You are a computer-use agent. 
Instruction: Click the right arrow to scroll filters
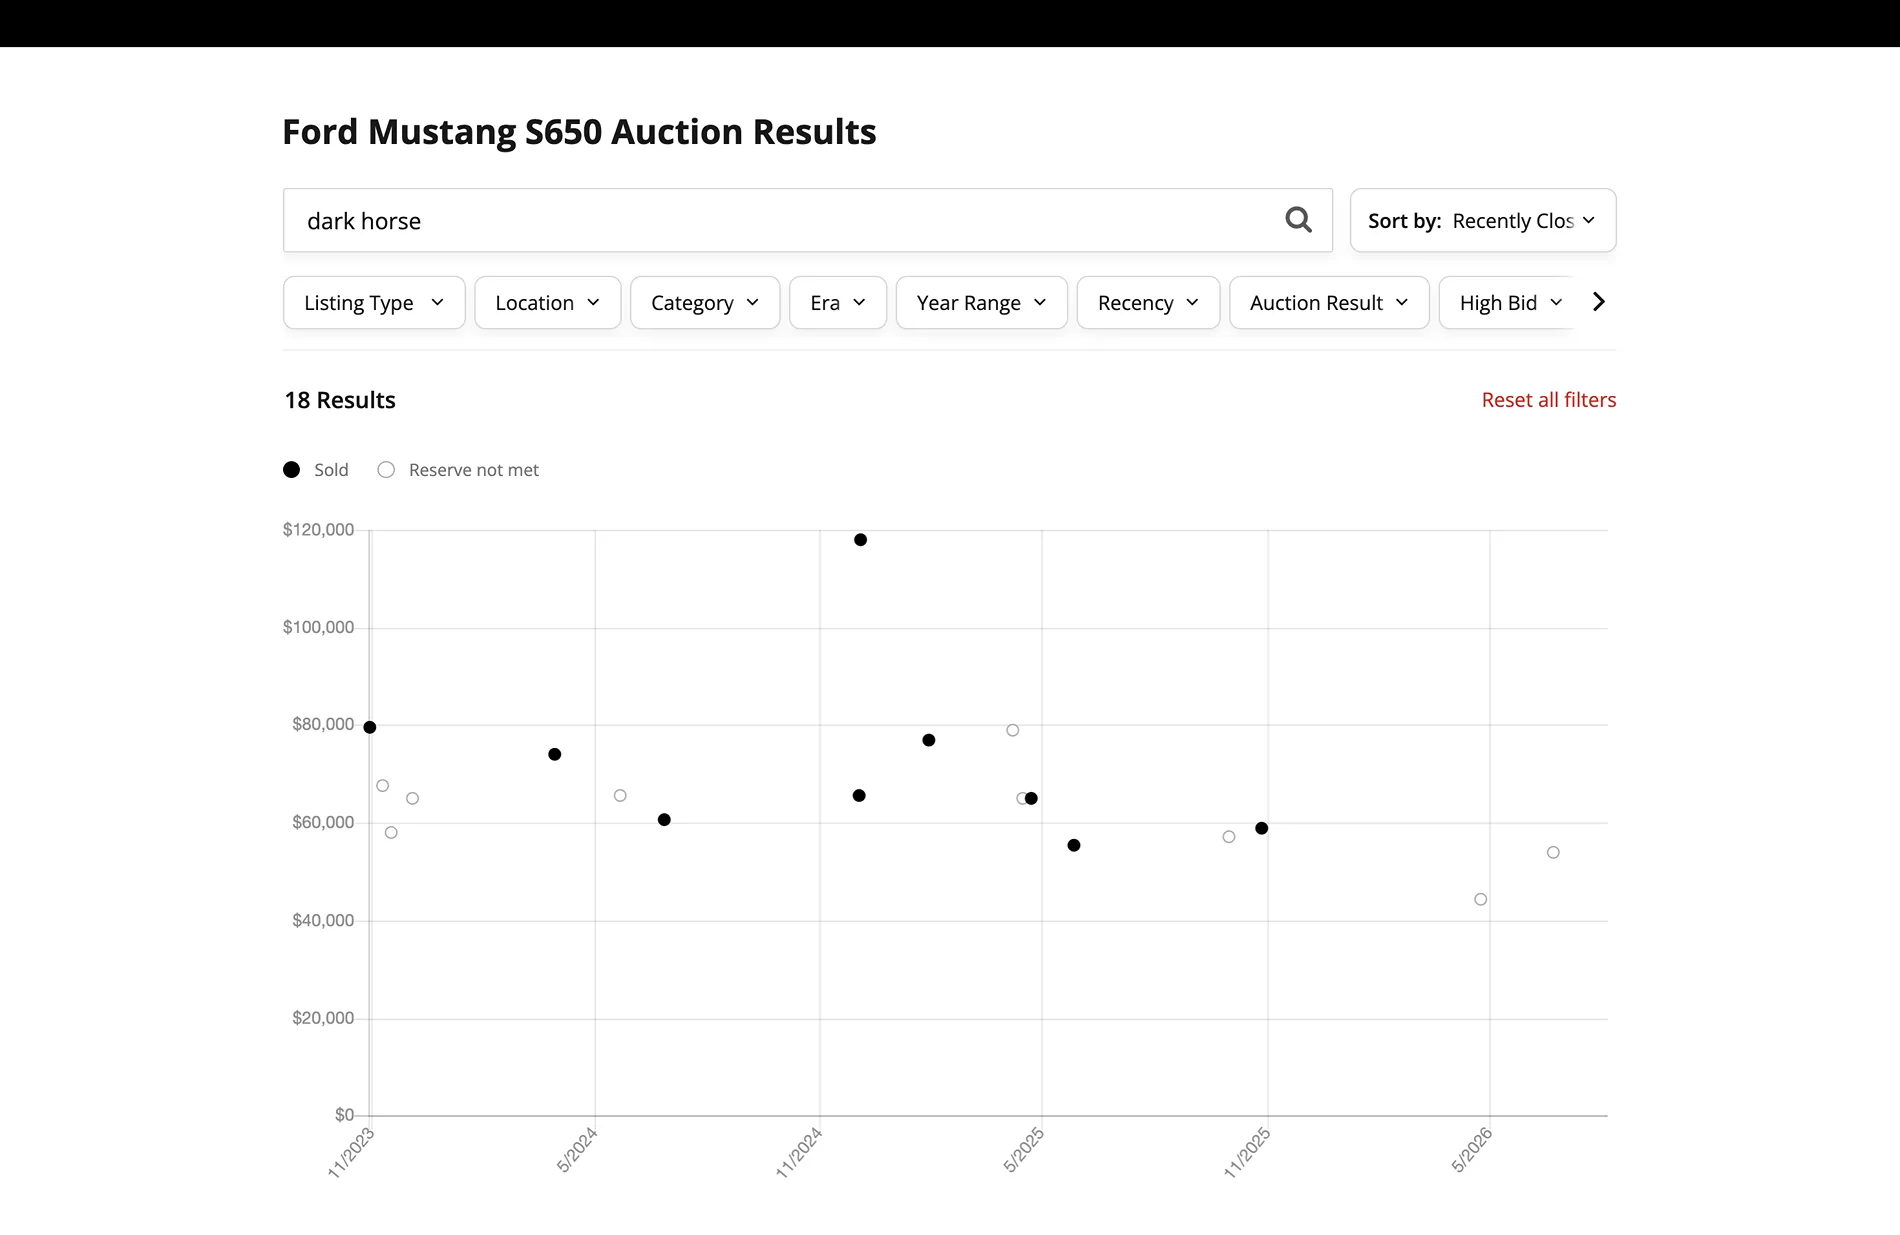(1598, 302)
